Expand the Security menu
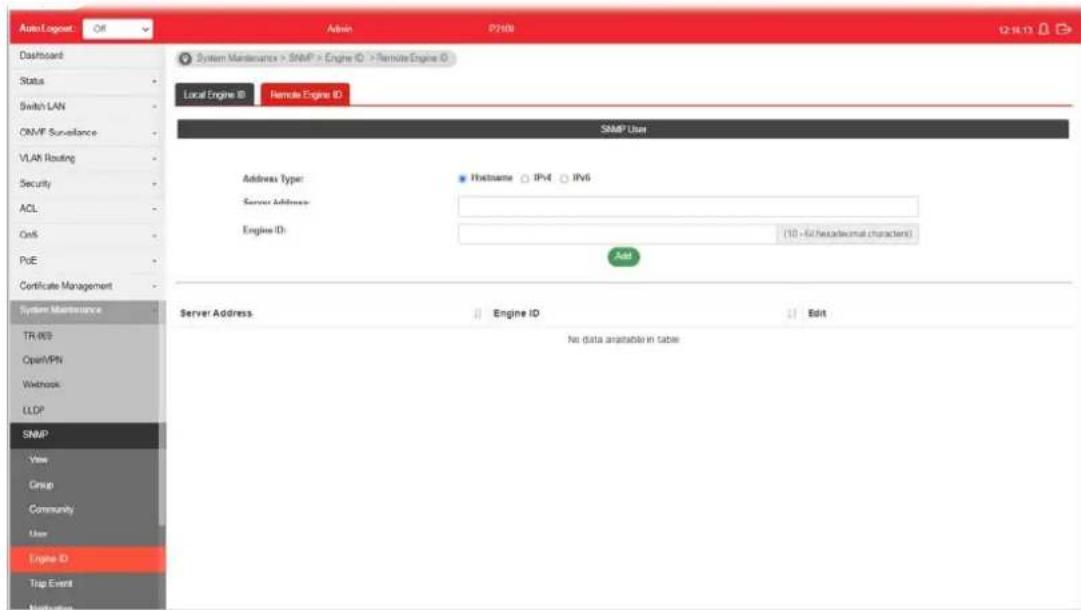 87,184
